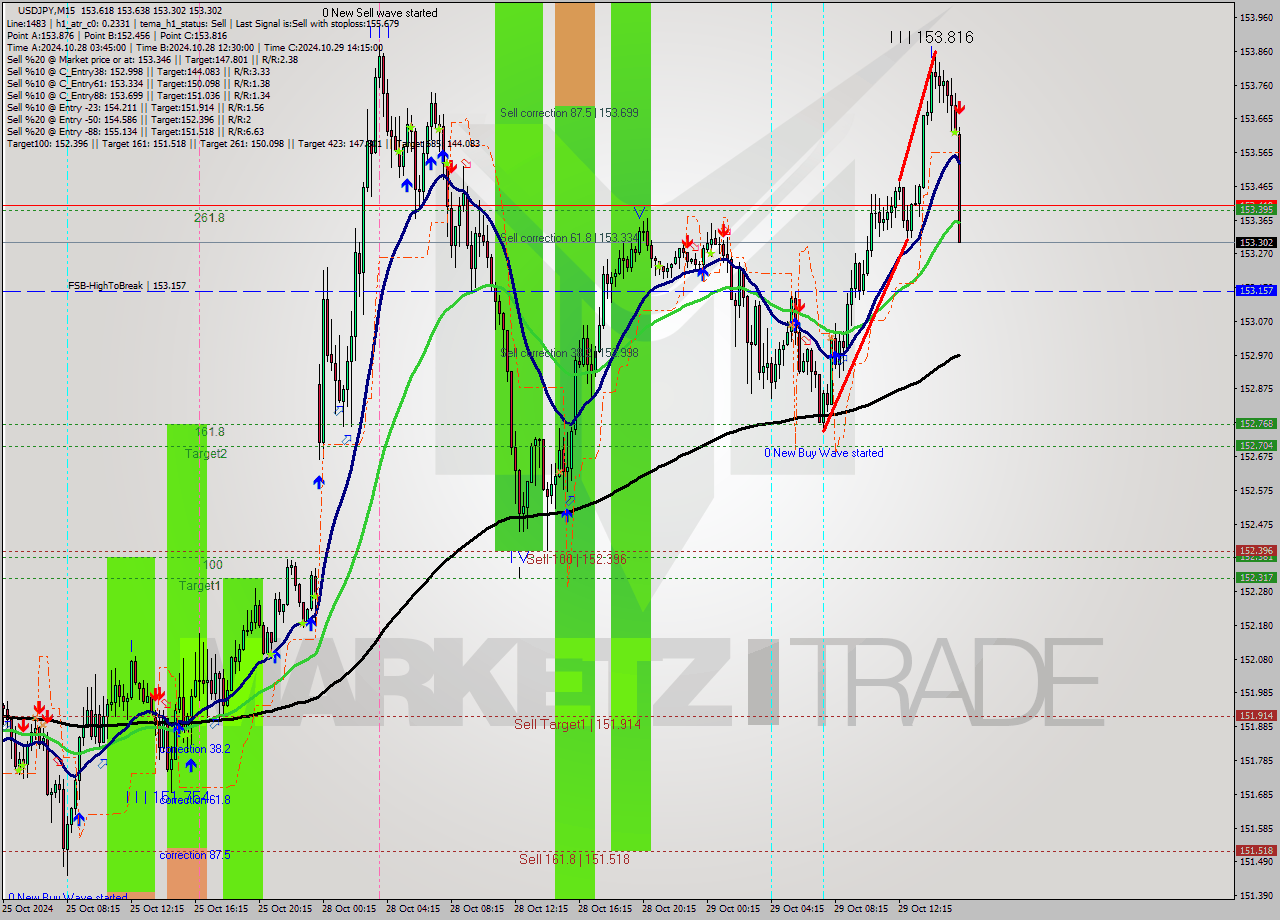Click the 'Sell Target1 | 151.914' label
This screenshot has height=920, width=1280.
click(x=577, y=724)
